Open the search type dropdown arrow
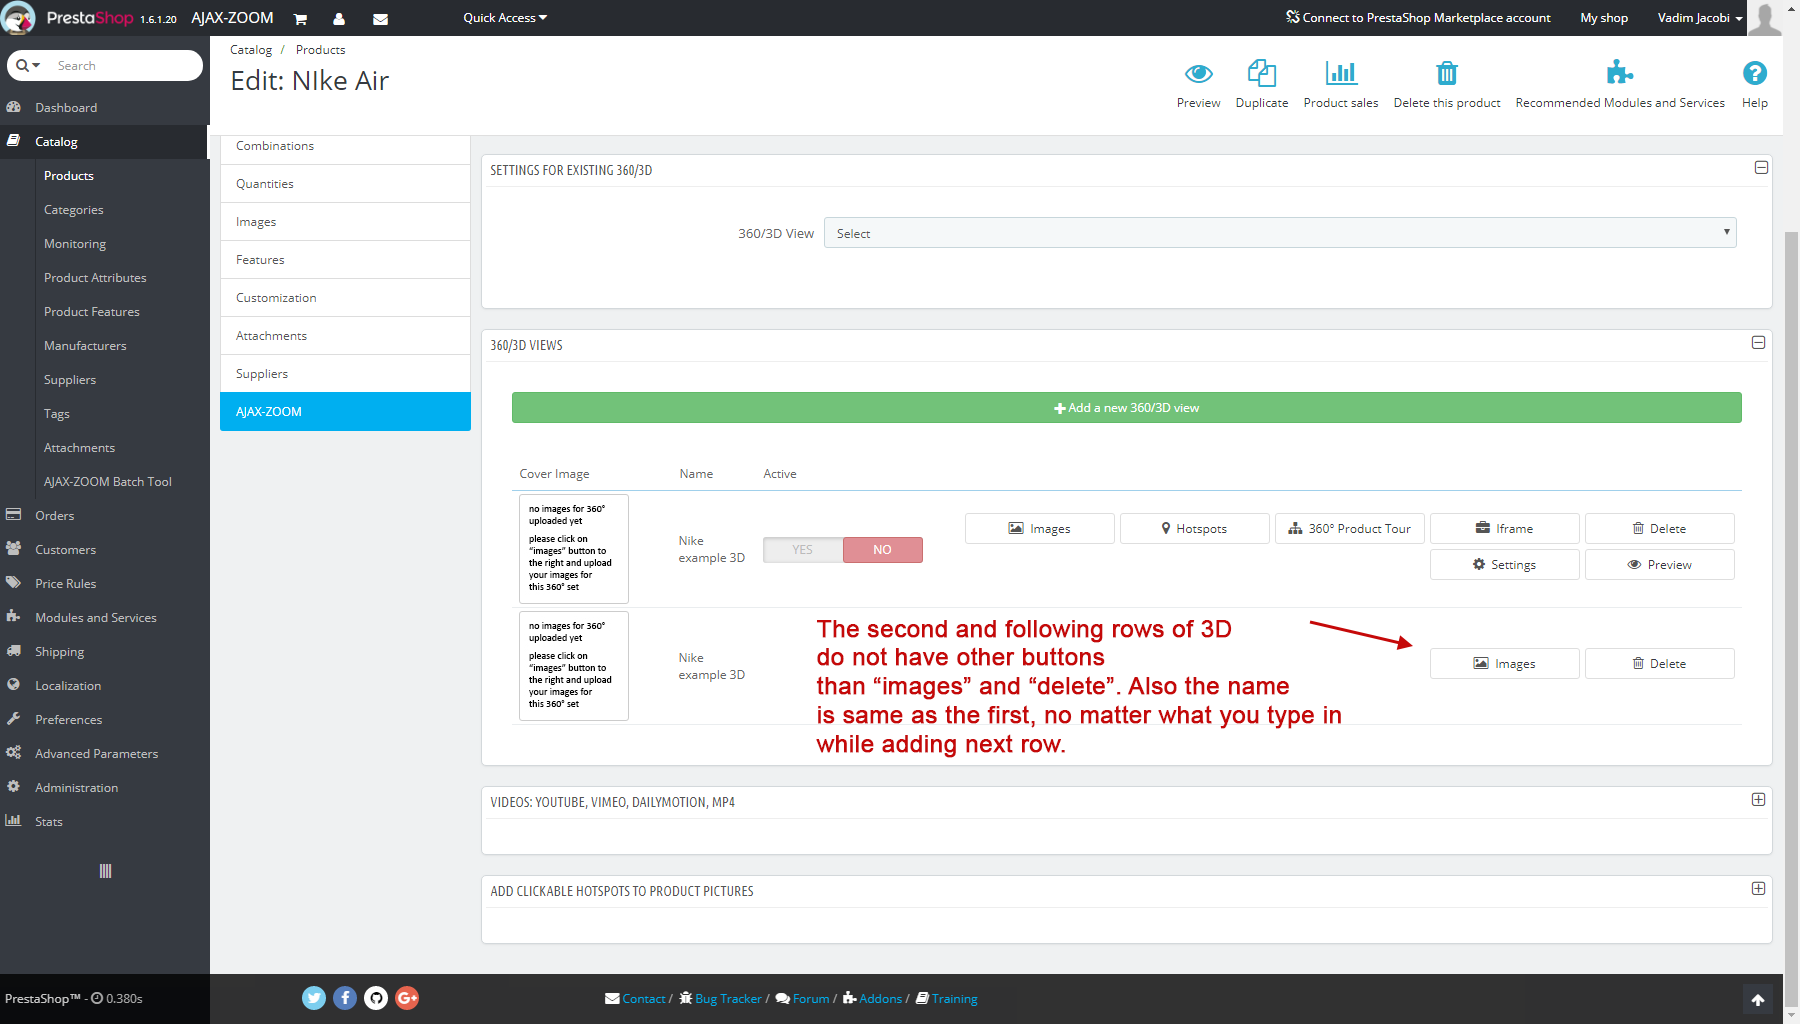1800x1024 pixels. tap(28, 66)
